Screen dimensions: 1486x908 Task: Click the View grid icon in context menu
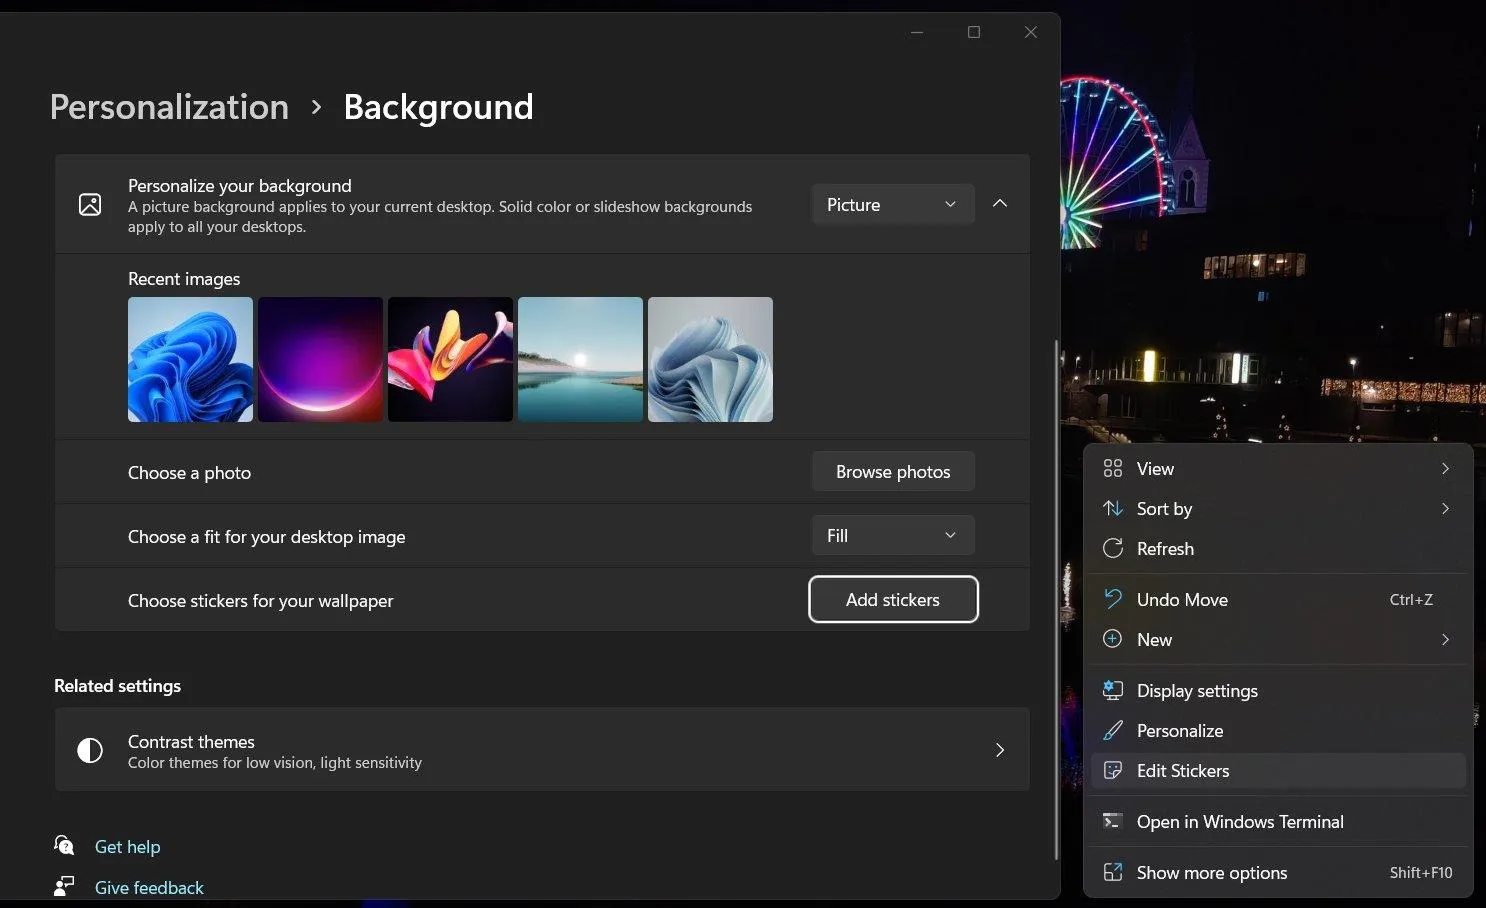point(1113,467)
